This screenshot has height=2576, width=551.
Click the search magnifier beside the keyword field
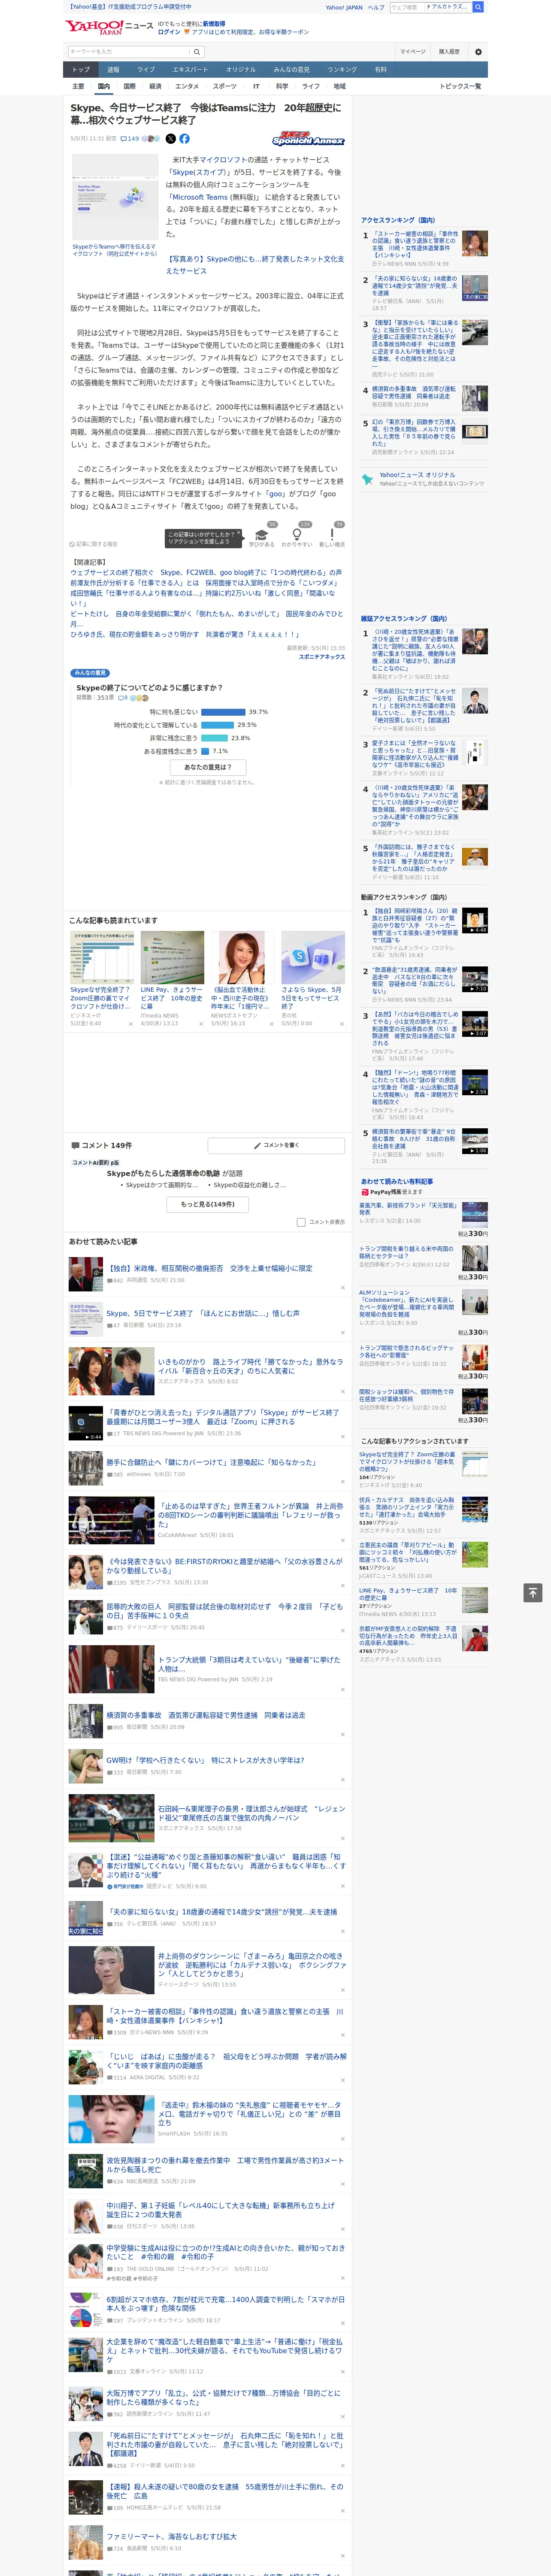click(x=196, y=51)
